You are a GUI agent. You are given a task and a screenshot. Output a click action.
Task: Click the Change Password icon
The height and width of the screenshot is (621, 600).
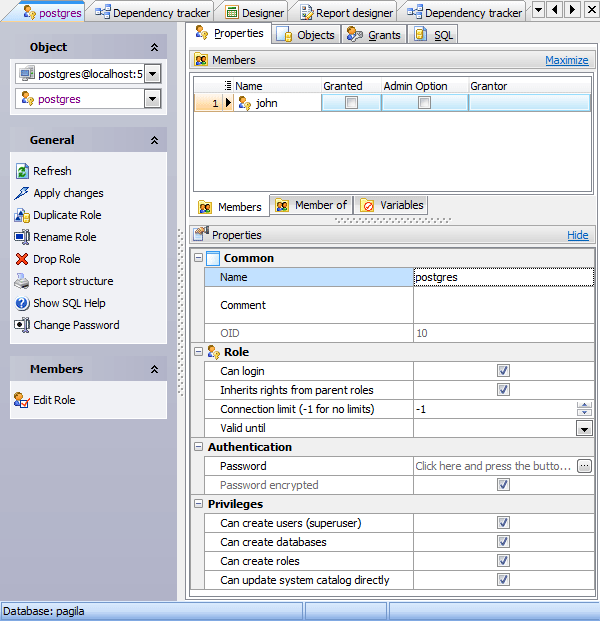click(x=22, y=325)
